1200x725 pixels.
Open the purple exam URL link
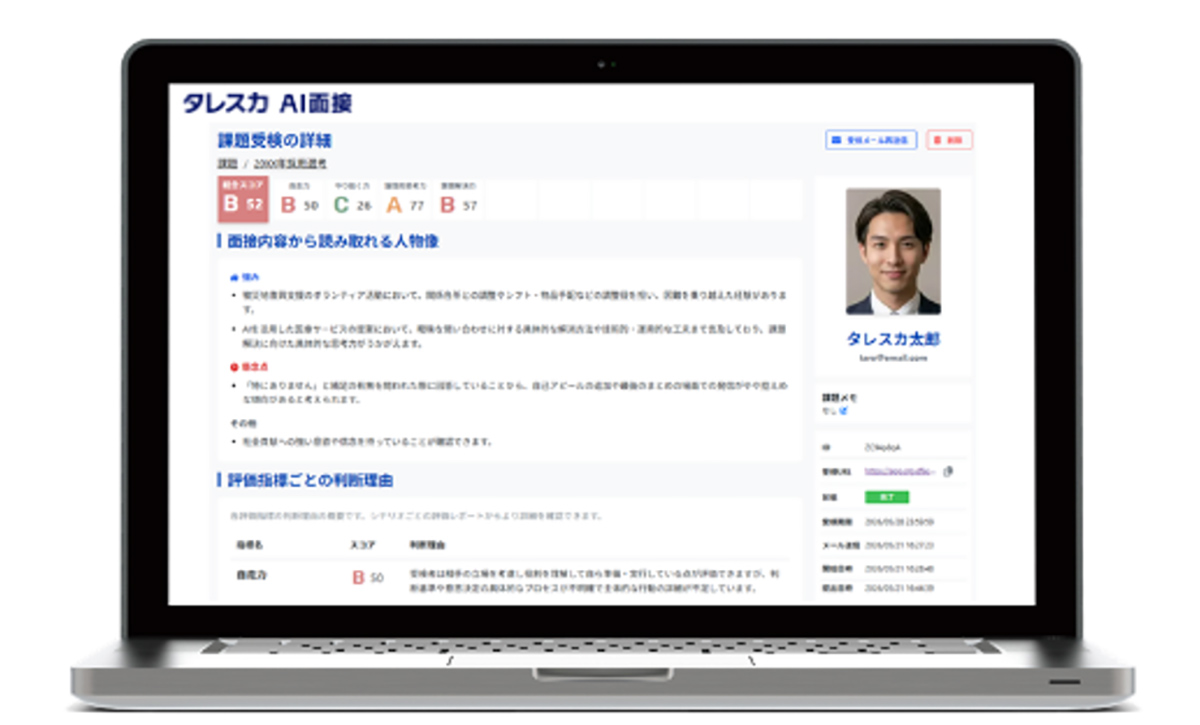point(901,470)
